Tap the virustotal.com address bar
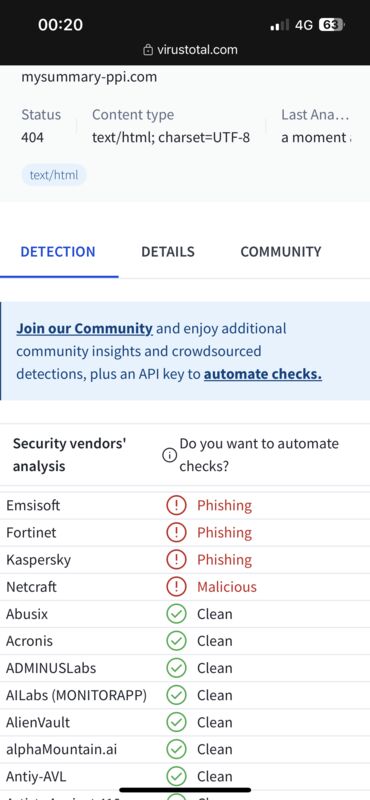 tap(190, 50)
